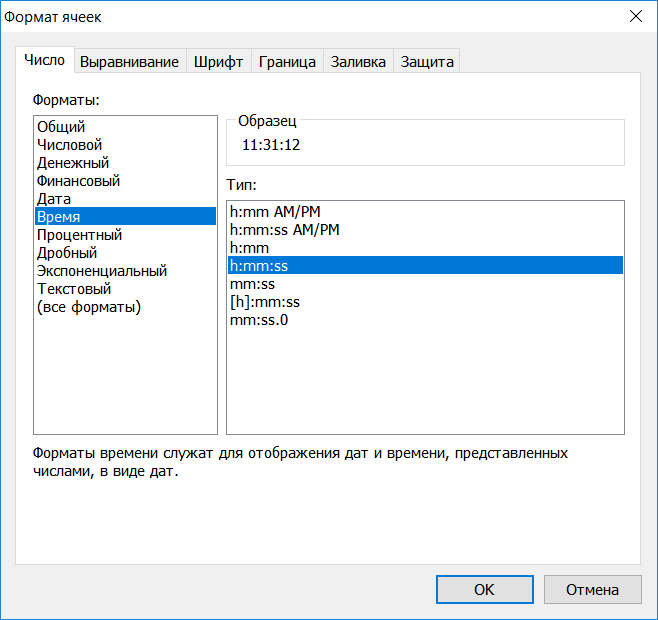Switch to the Число tab

(x=45, y=60)
